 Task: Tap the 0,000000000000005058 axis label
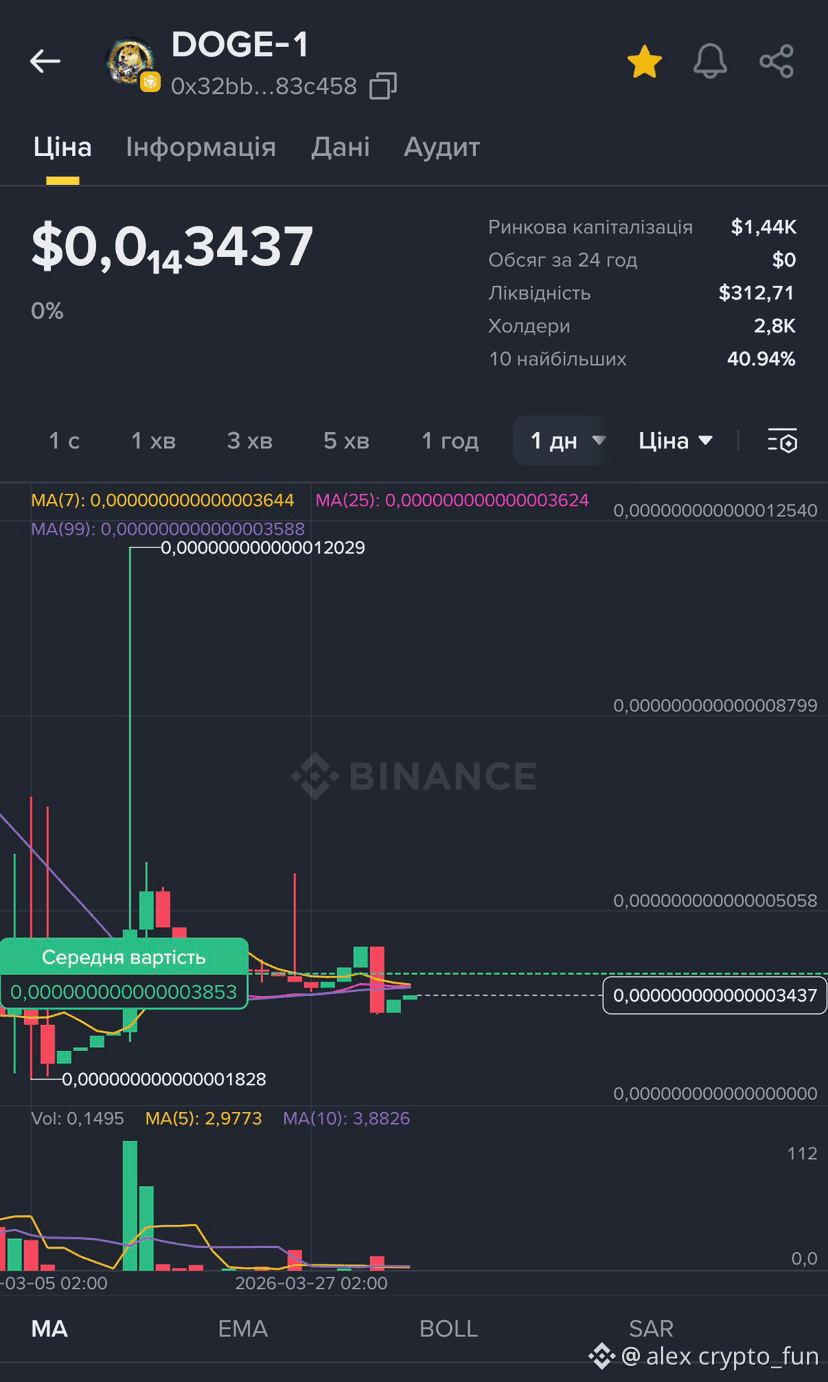tap(715, 902)
